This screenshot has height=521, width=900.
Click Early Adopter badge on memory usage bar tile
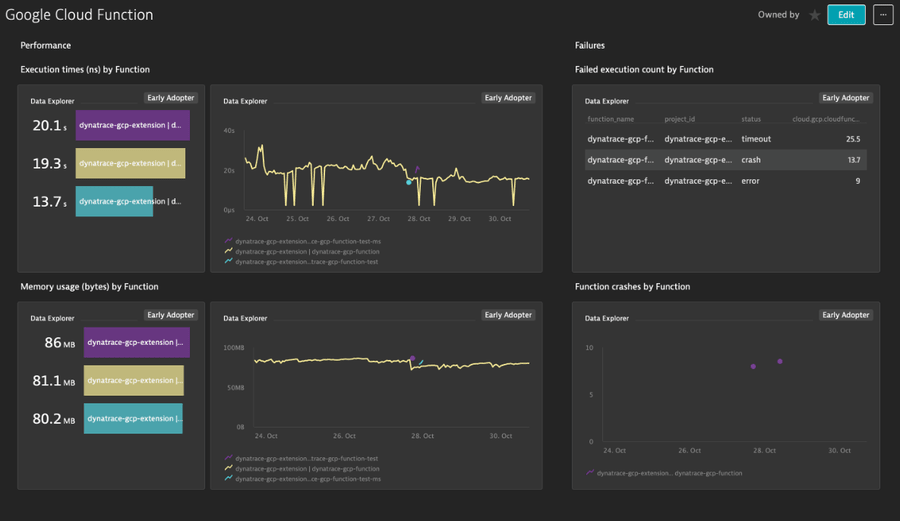170,315
